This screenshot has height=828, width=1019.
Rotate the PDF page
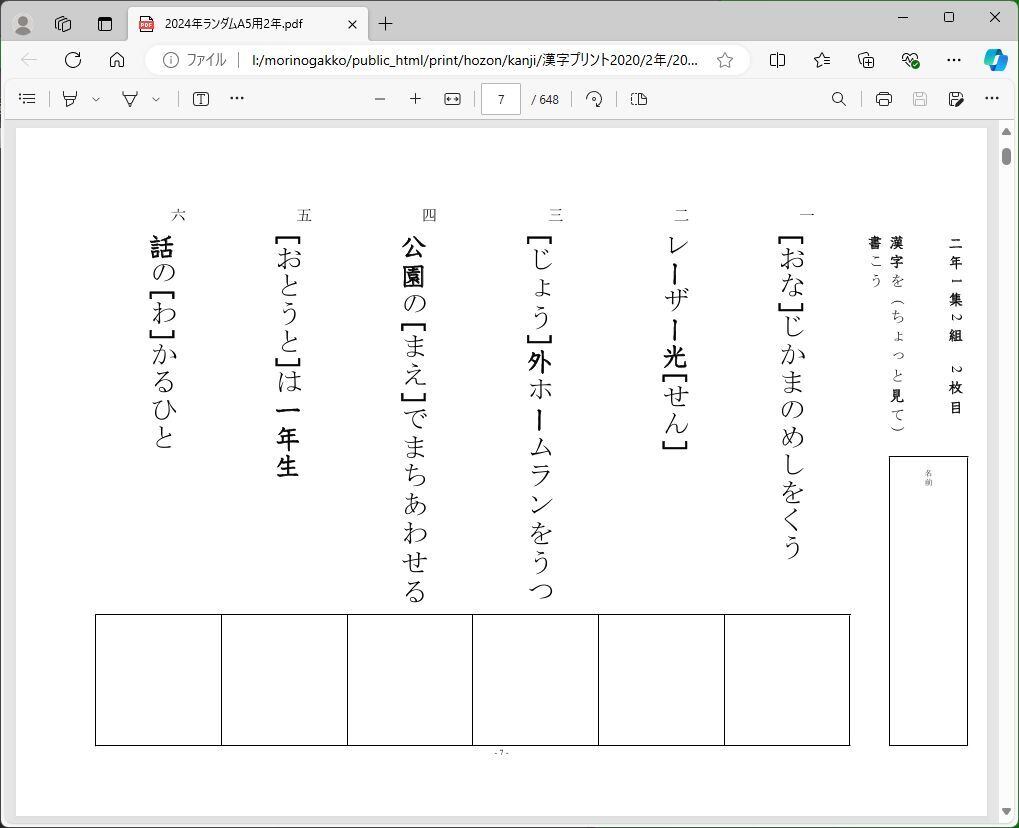[594, 99]
